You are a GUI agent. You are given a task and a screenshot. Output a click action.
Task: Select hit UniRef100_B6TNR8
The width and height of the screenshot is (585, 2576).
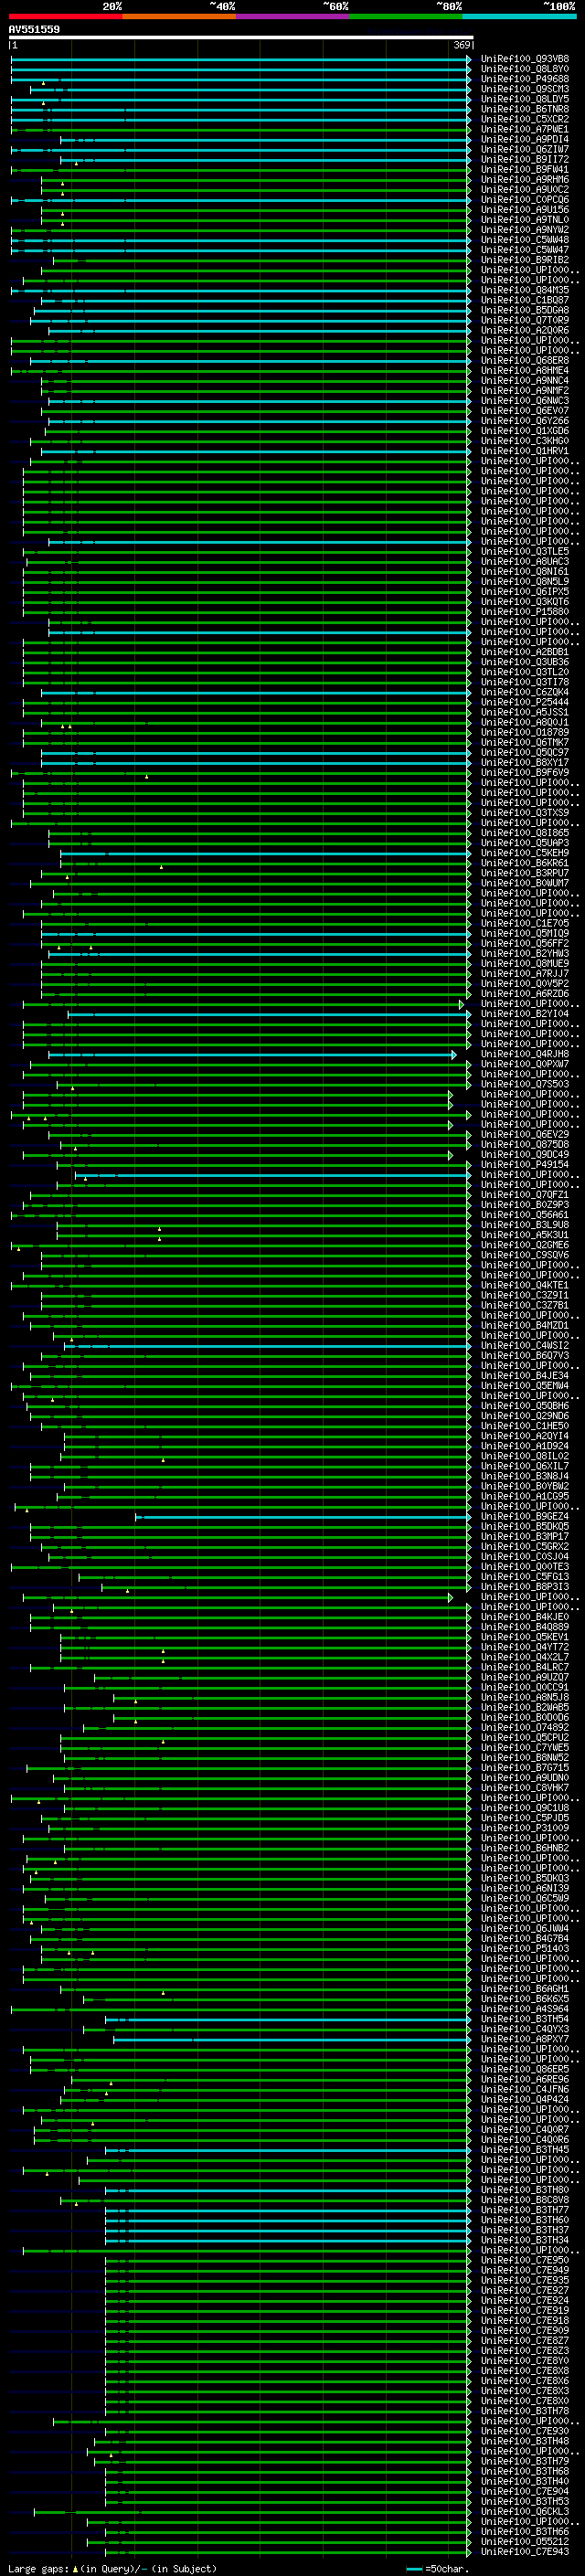(525, 109)
